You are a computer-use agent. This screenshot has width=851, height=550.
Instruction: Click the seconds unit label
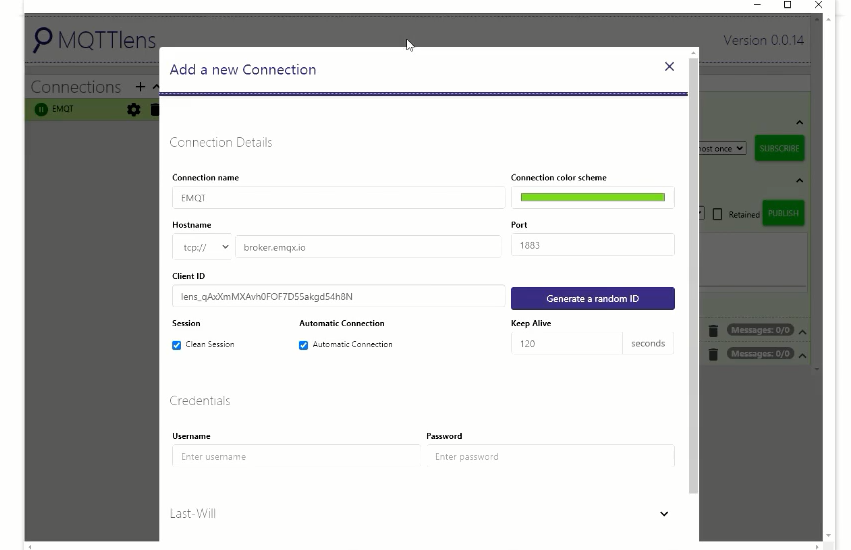(x=648, y=343)
